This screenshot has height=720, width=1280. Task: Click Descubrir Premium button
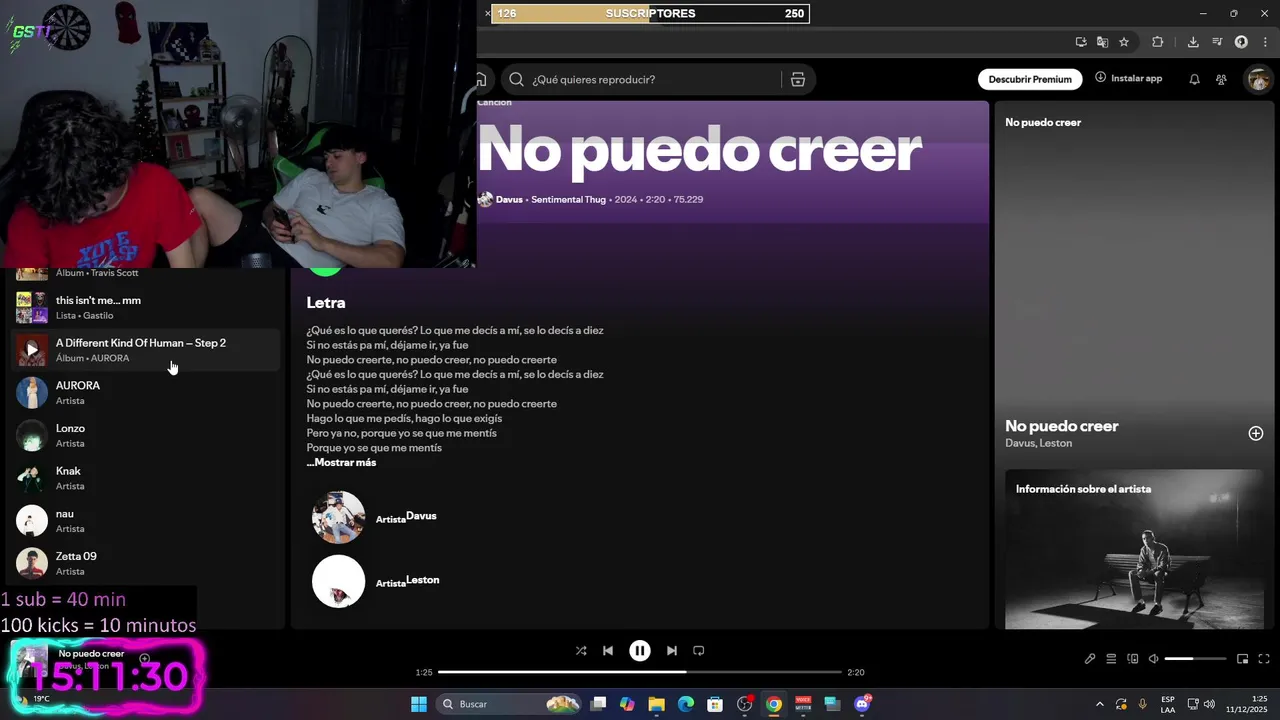point(1030,79)
